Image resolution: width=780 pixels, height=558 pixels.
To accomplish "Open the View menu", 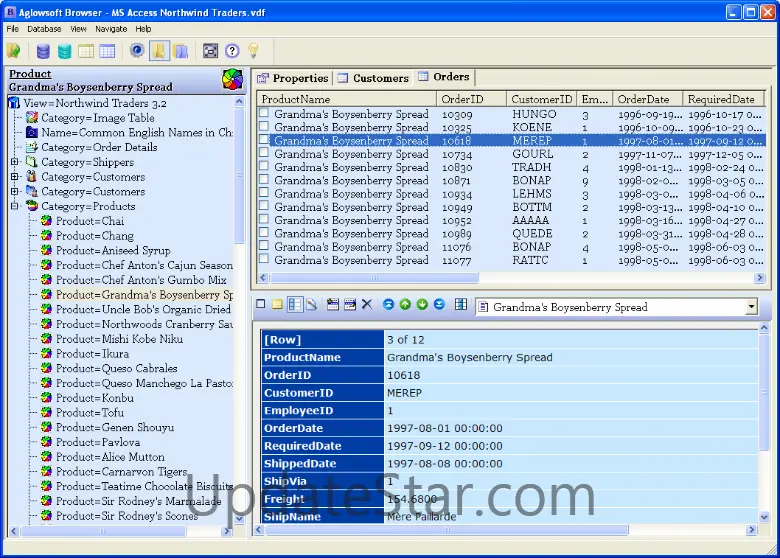I will [x=78, y=29].
